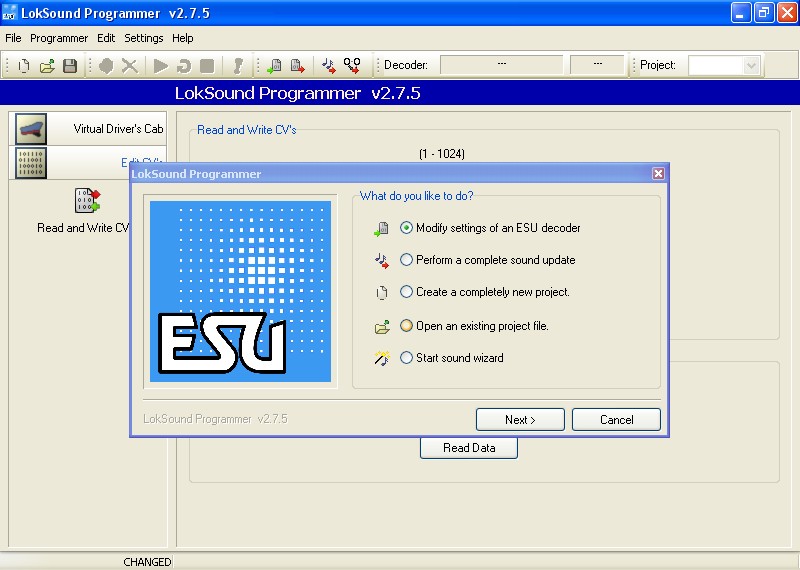Image resolution: width=800 pixels, height=570 pixels.
Task: Click the write sound notes toolbar icon
Action: [x=329, y=66]
